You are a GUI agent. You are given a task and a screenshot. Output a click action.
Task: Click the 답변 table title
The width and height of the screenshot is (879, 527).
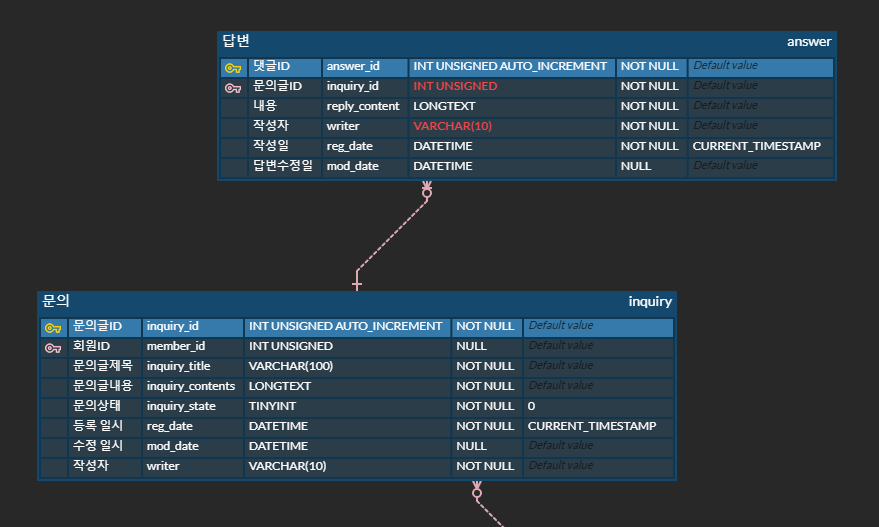pyautogui.click(x=236, y=41)
